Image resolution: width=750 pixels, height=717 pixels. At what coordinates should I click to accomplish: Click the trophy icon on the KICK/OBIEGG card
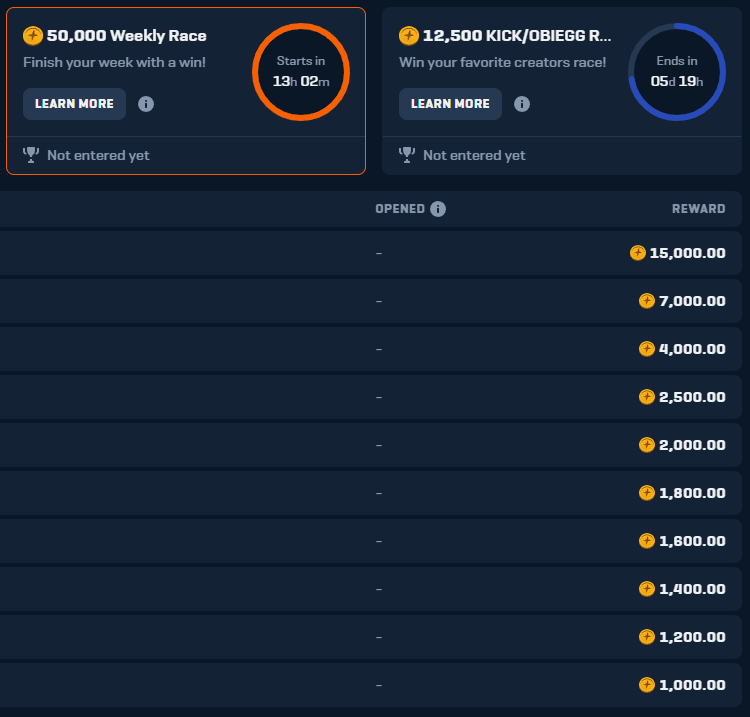[407, 155]
